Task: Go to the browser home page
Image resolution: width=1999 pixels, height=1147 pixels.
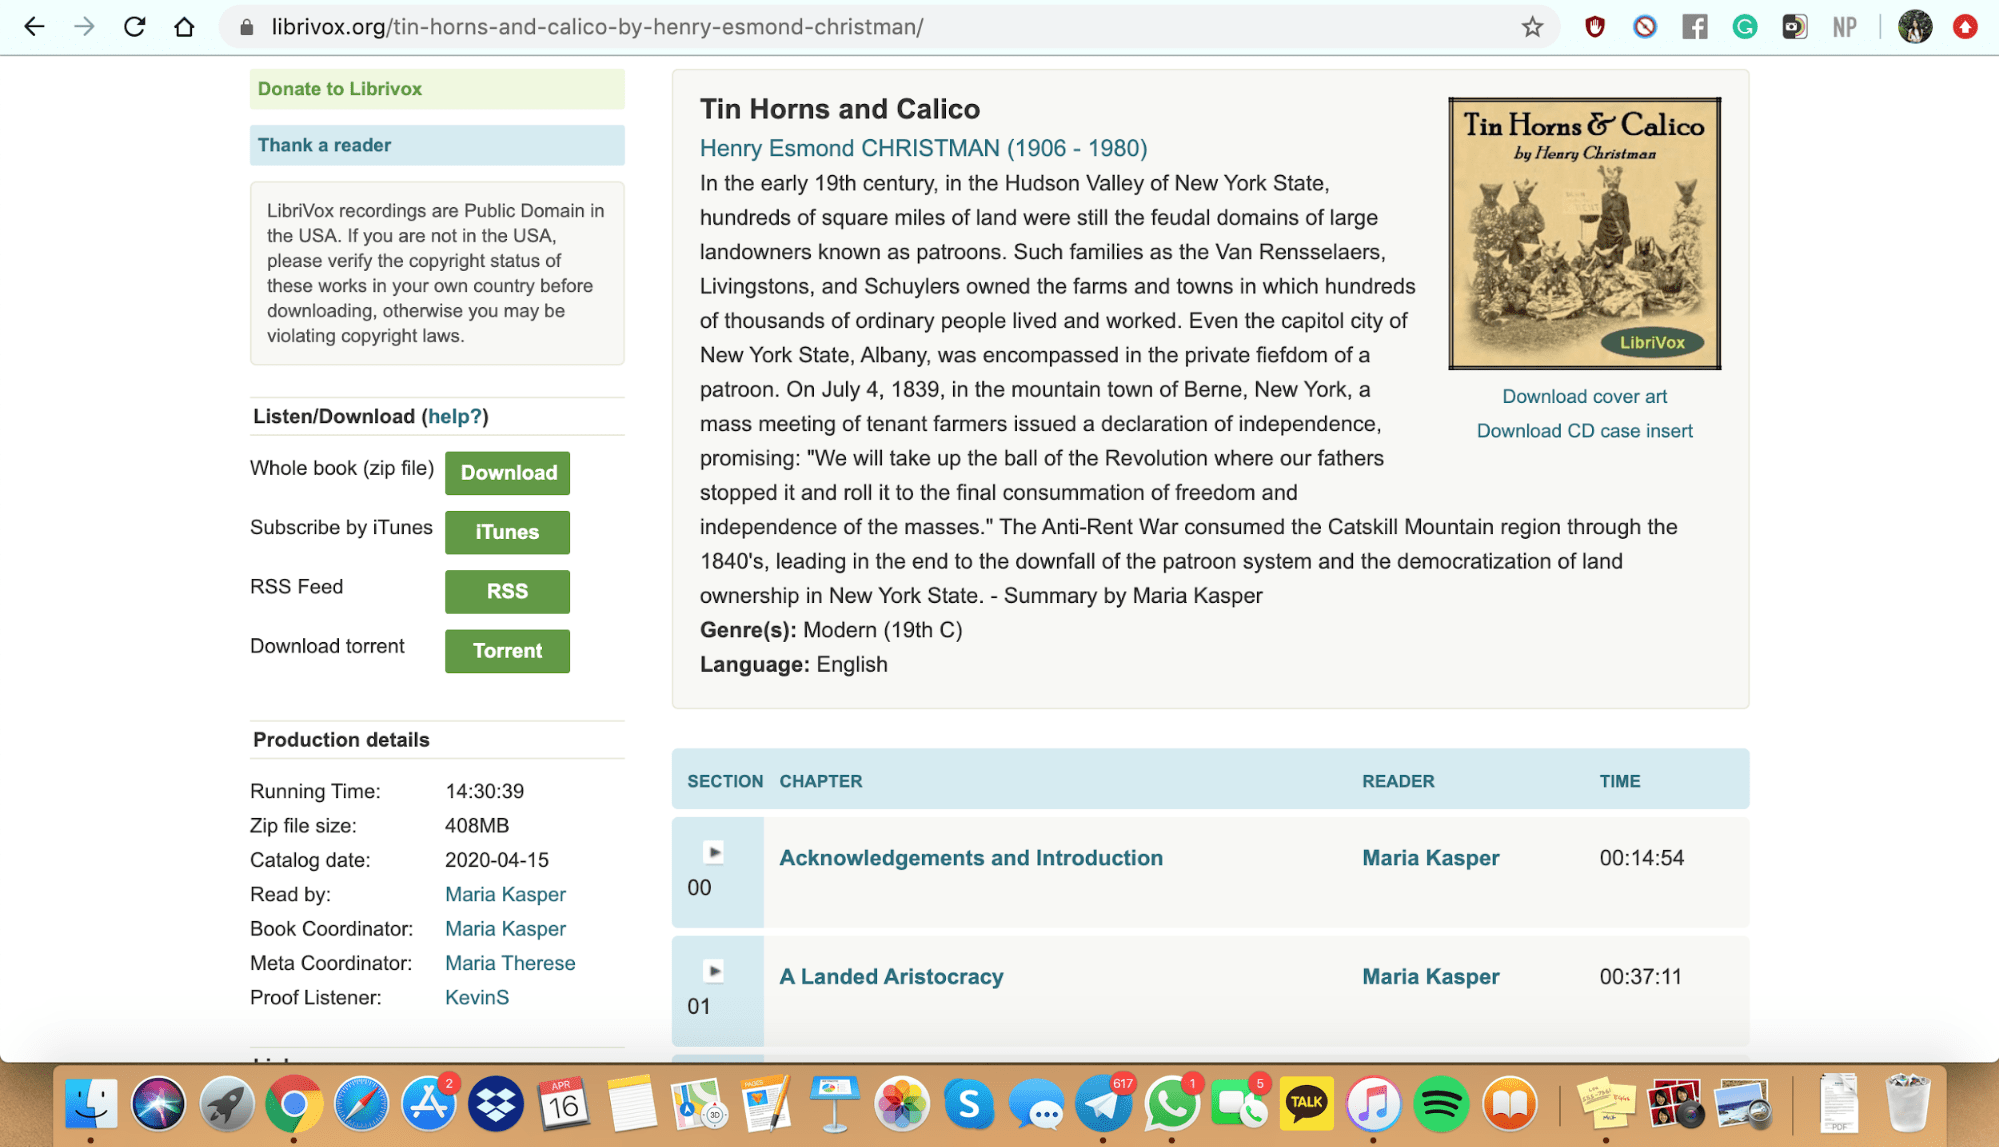Action: click(x=184, y=27)
